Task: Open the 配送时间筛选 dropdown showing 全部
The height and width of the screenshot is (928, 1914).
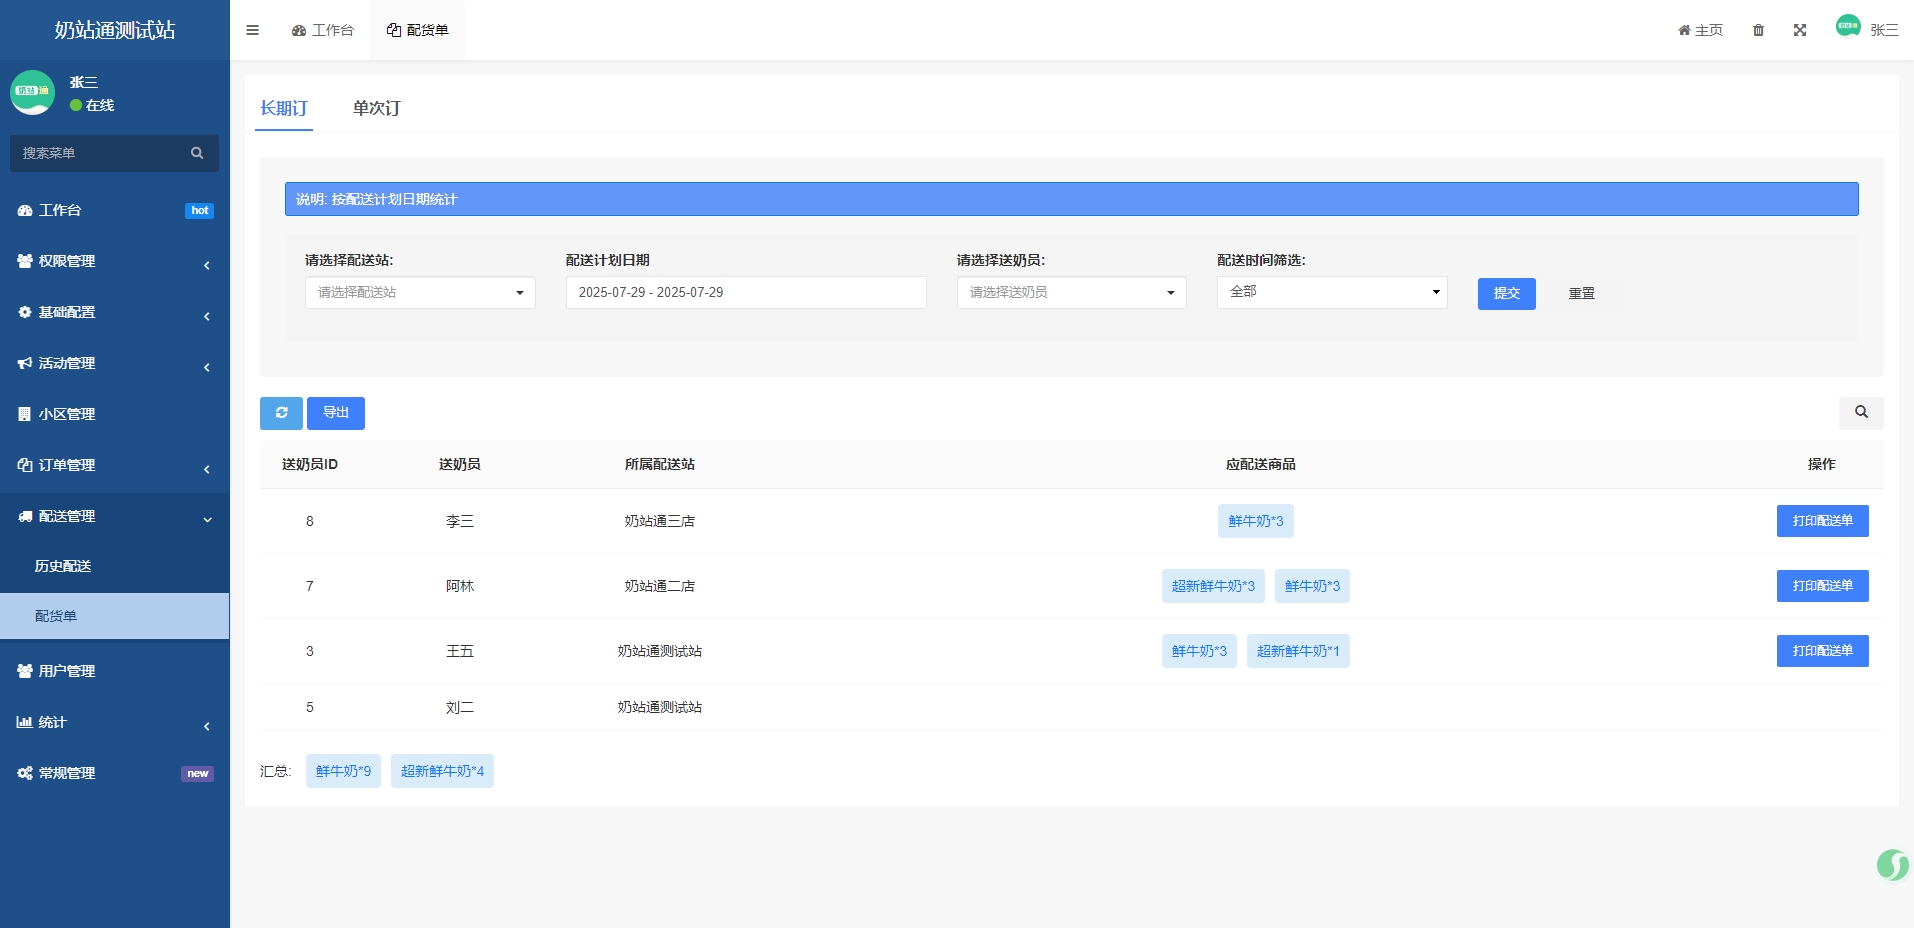Action: coord(1331,292)
